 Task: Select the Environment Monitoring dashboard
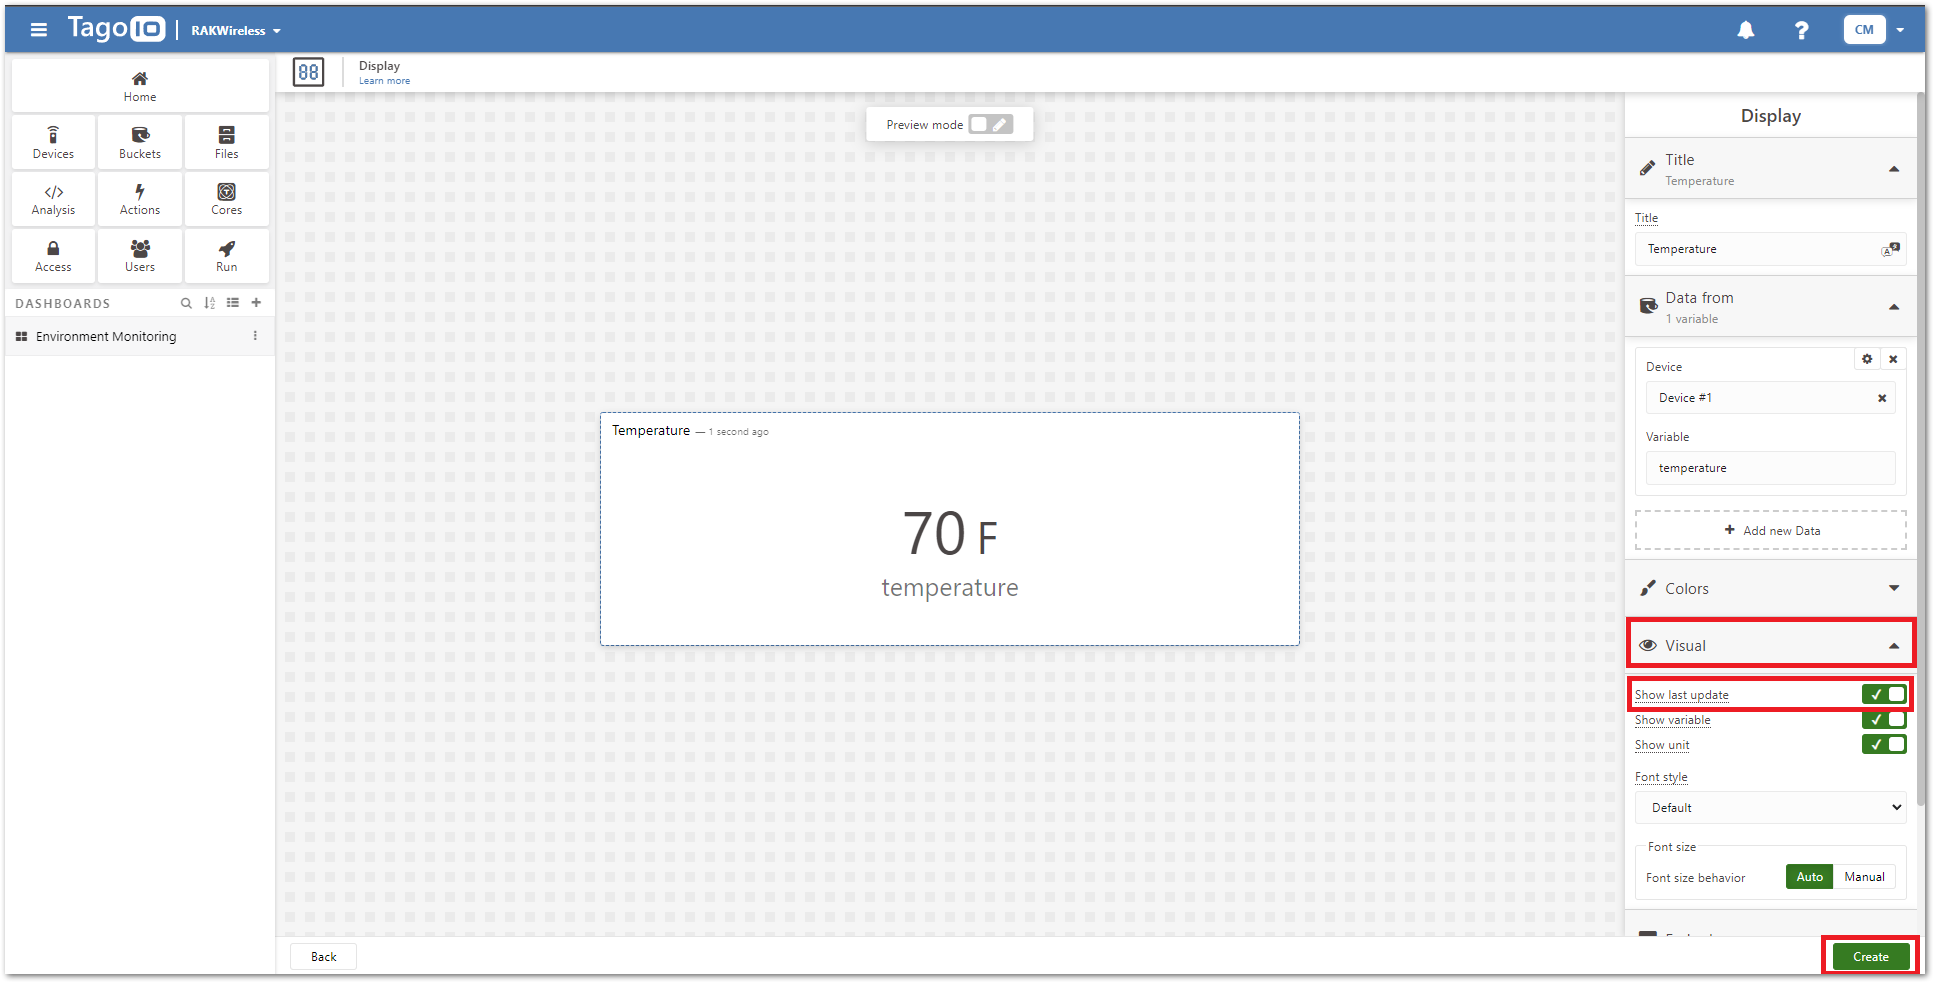point(106,337)
